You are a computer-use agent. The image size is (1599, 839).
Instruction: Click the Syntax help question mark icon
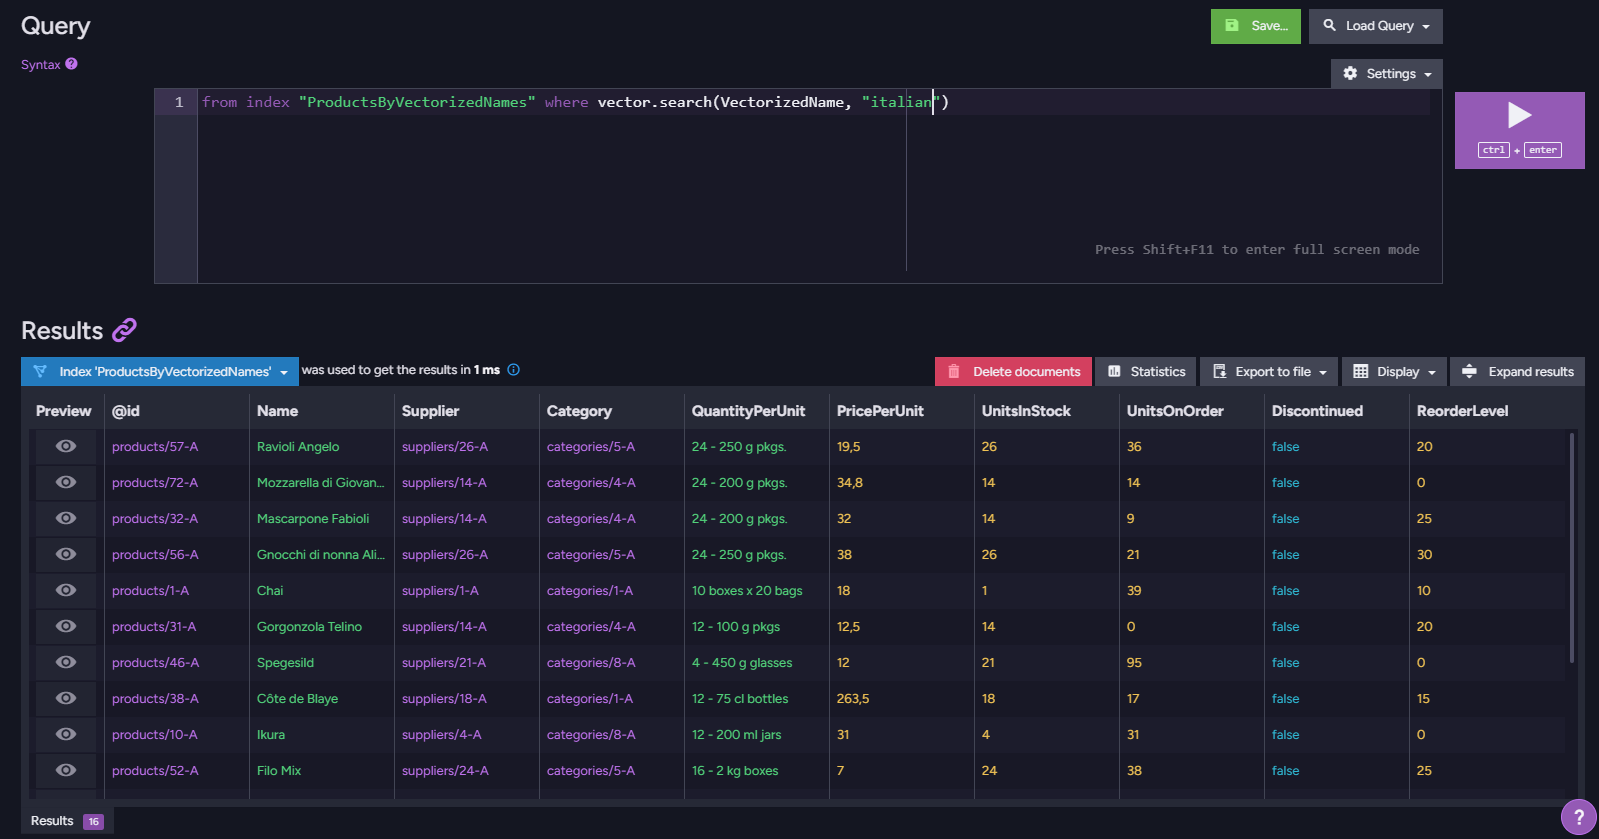click(72, 64)
